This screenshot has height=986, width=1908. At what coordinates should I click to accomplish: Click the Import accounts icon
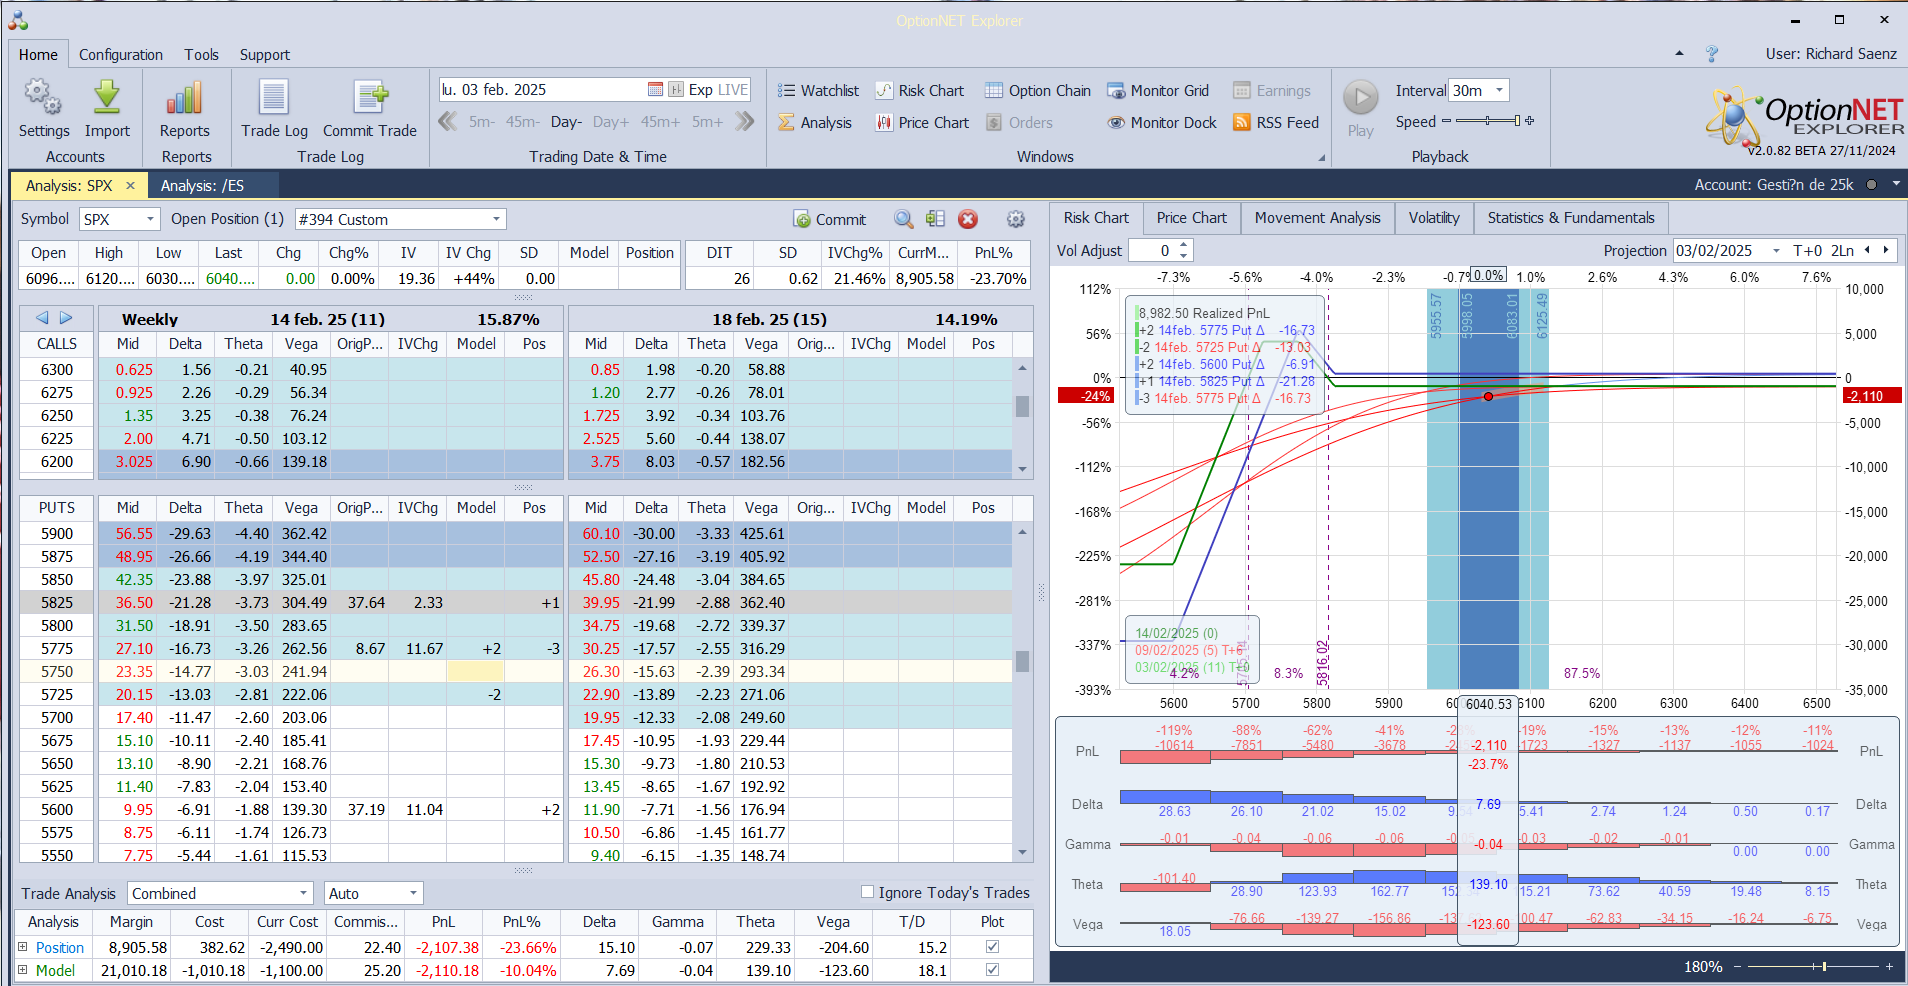point(107,98)
